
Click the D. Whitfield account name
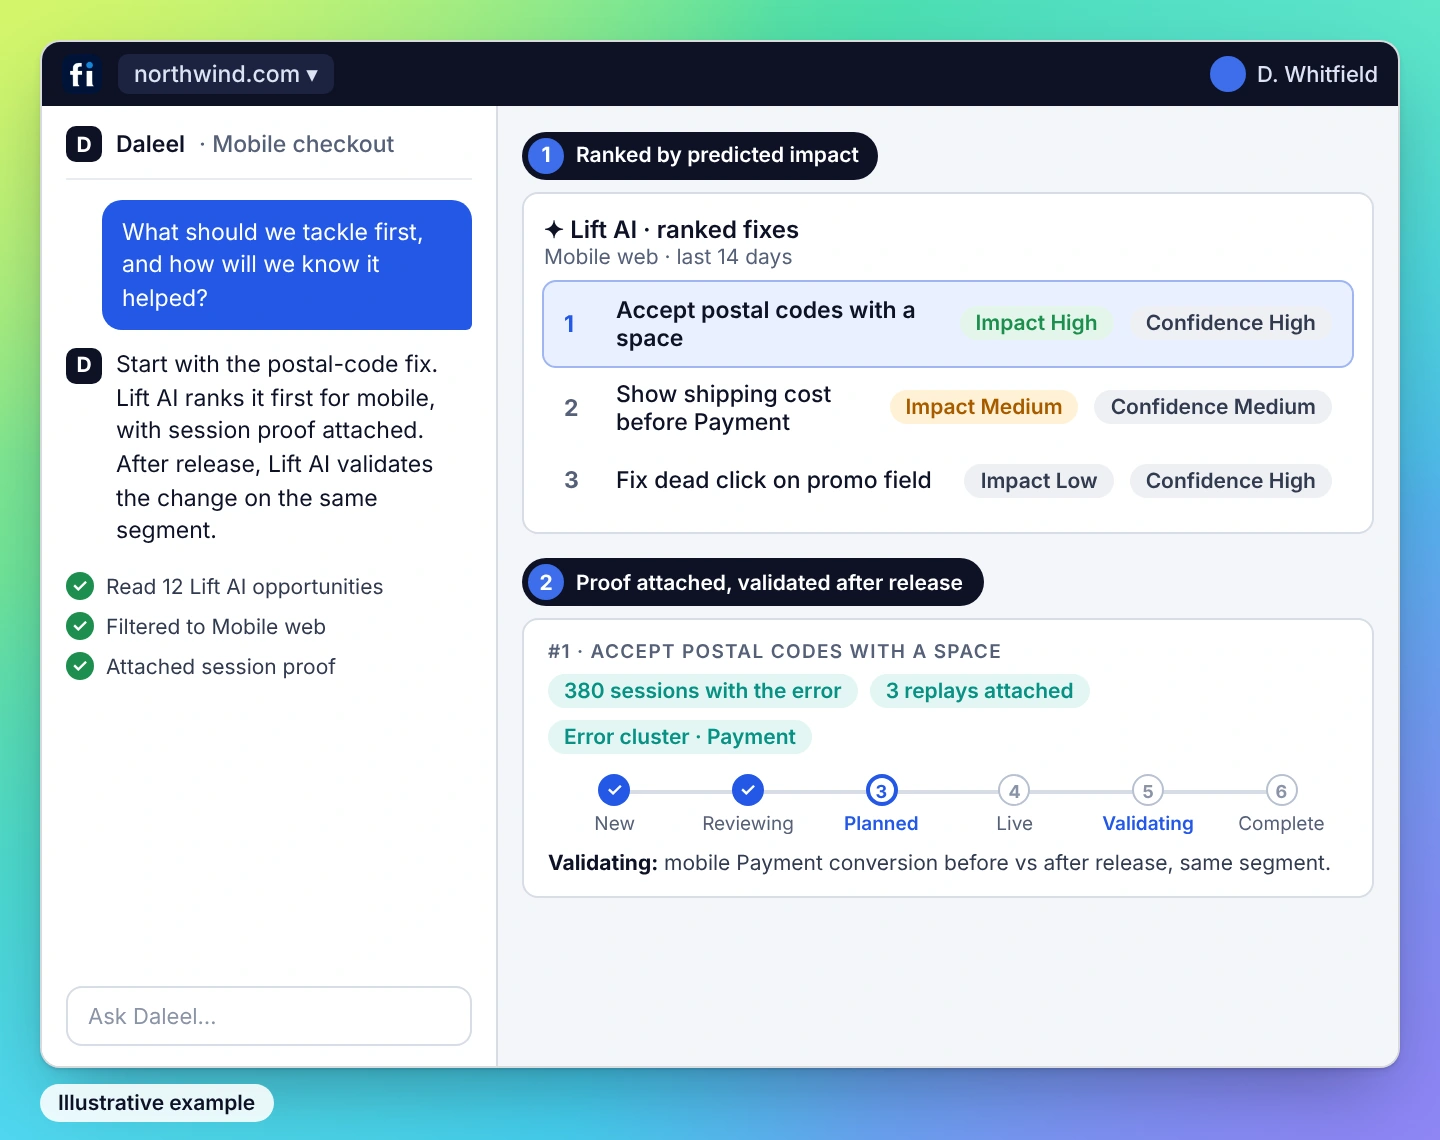pos(1317,74)
